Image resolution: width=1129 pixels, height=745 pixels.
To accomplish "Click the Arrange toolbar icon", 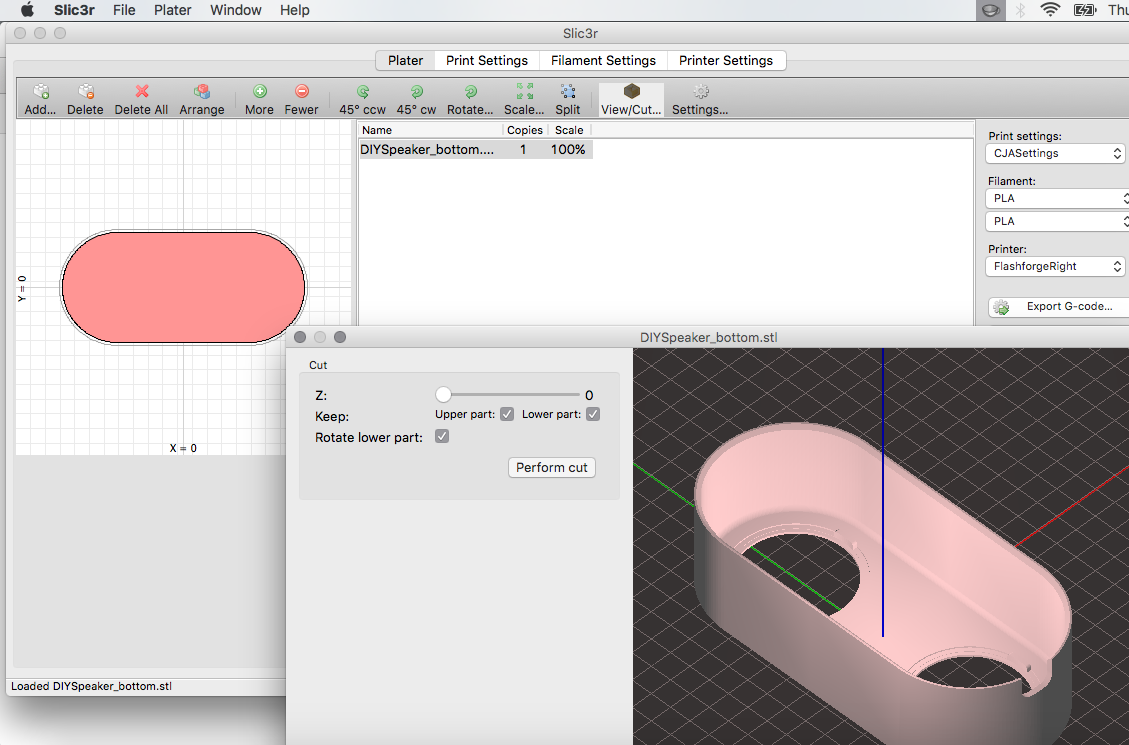I will coord(202,91).
